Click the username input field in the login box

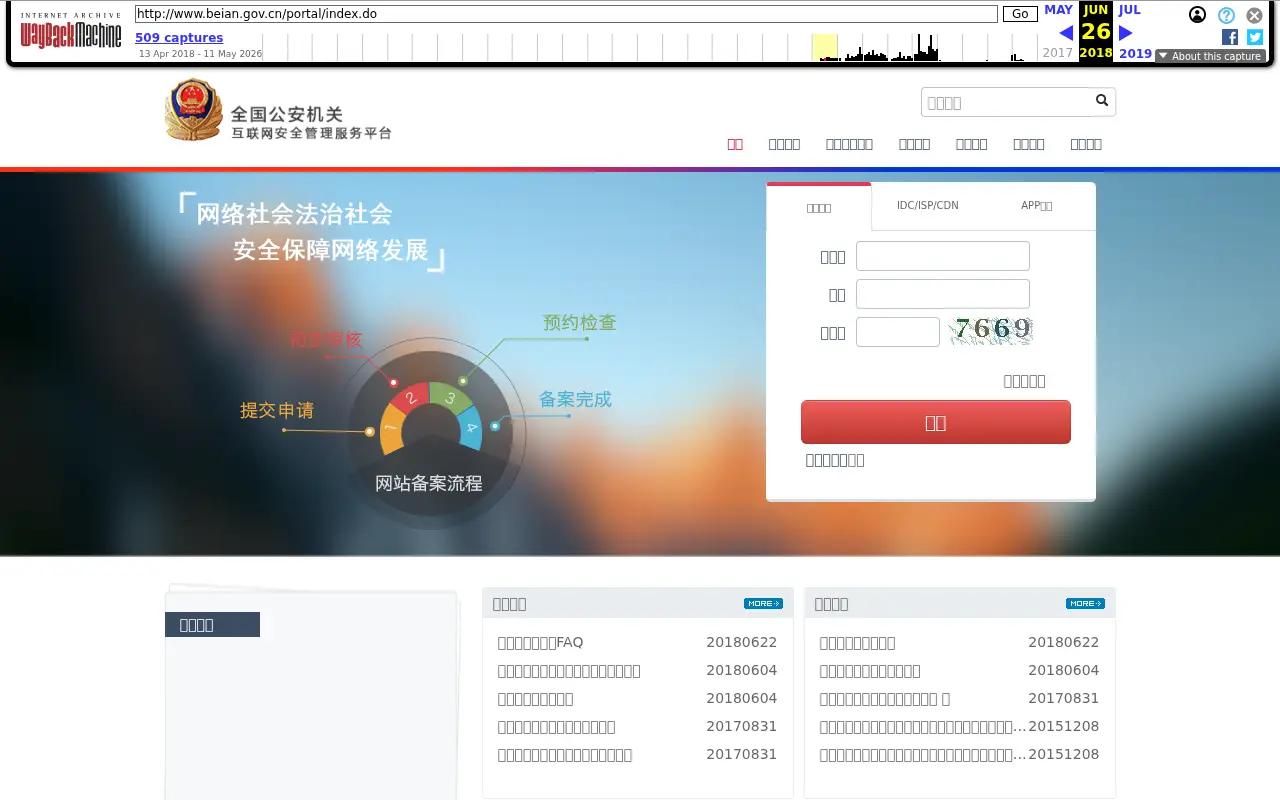(x=943, y=256)
